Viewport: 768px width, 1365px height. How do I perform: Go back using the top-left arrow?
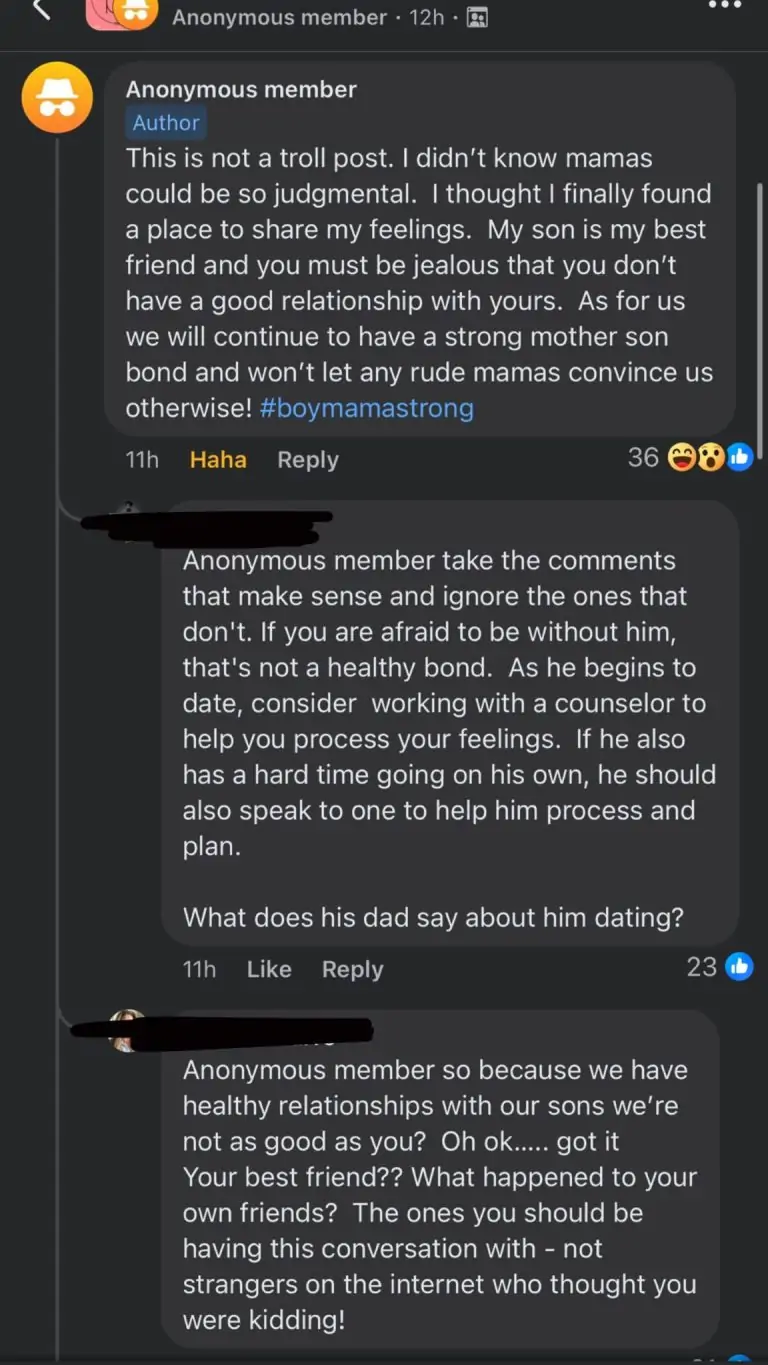click(40, 10)
